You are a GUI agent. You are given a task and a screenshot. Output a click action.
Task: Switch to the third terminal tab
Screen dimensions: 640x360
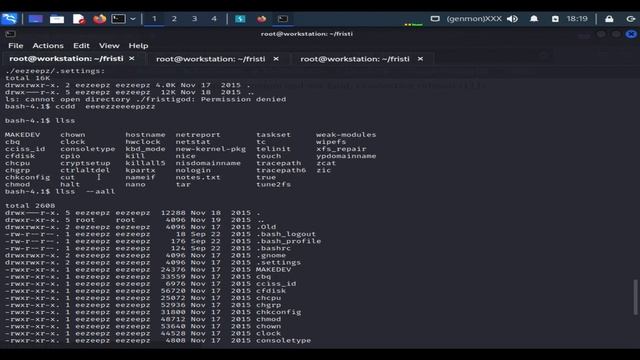point(355,59)
